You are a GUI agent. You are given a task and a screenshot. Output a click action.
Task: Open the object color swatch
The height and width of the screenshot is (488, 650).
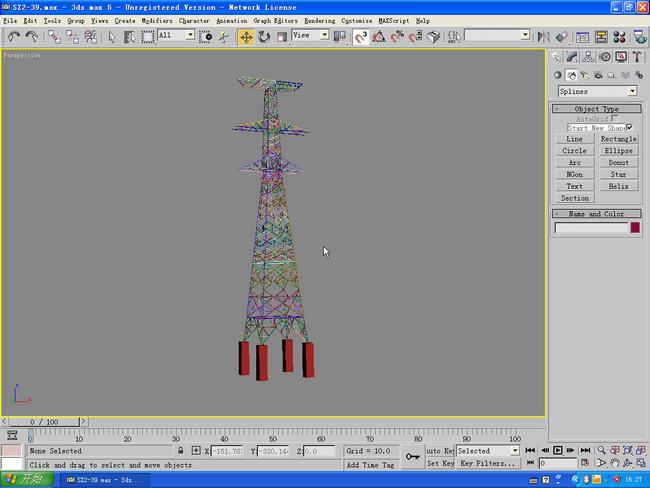click(x=635, y=228)
